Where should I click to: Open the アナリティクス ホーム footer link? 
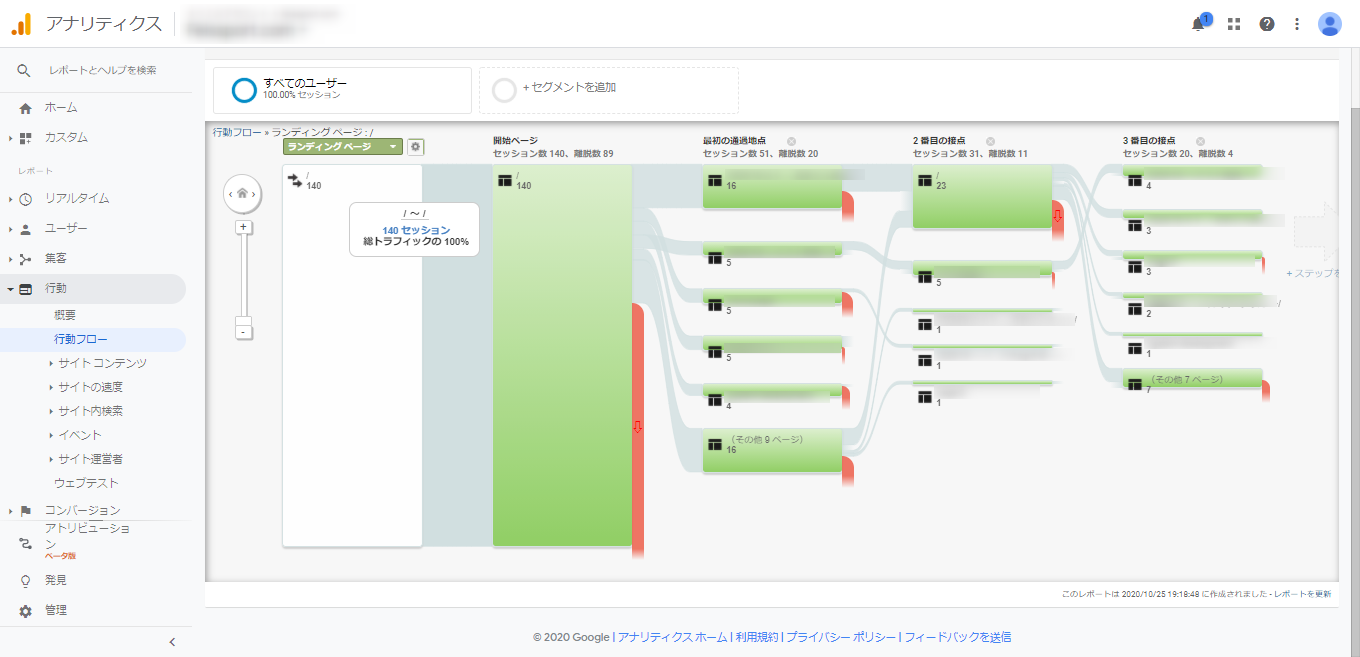pos(672,637)
